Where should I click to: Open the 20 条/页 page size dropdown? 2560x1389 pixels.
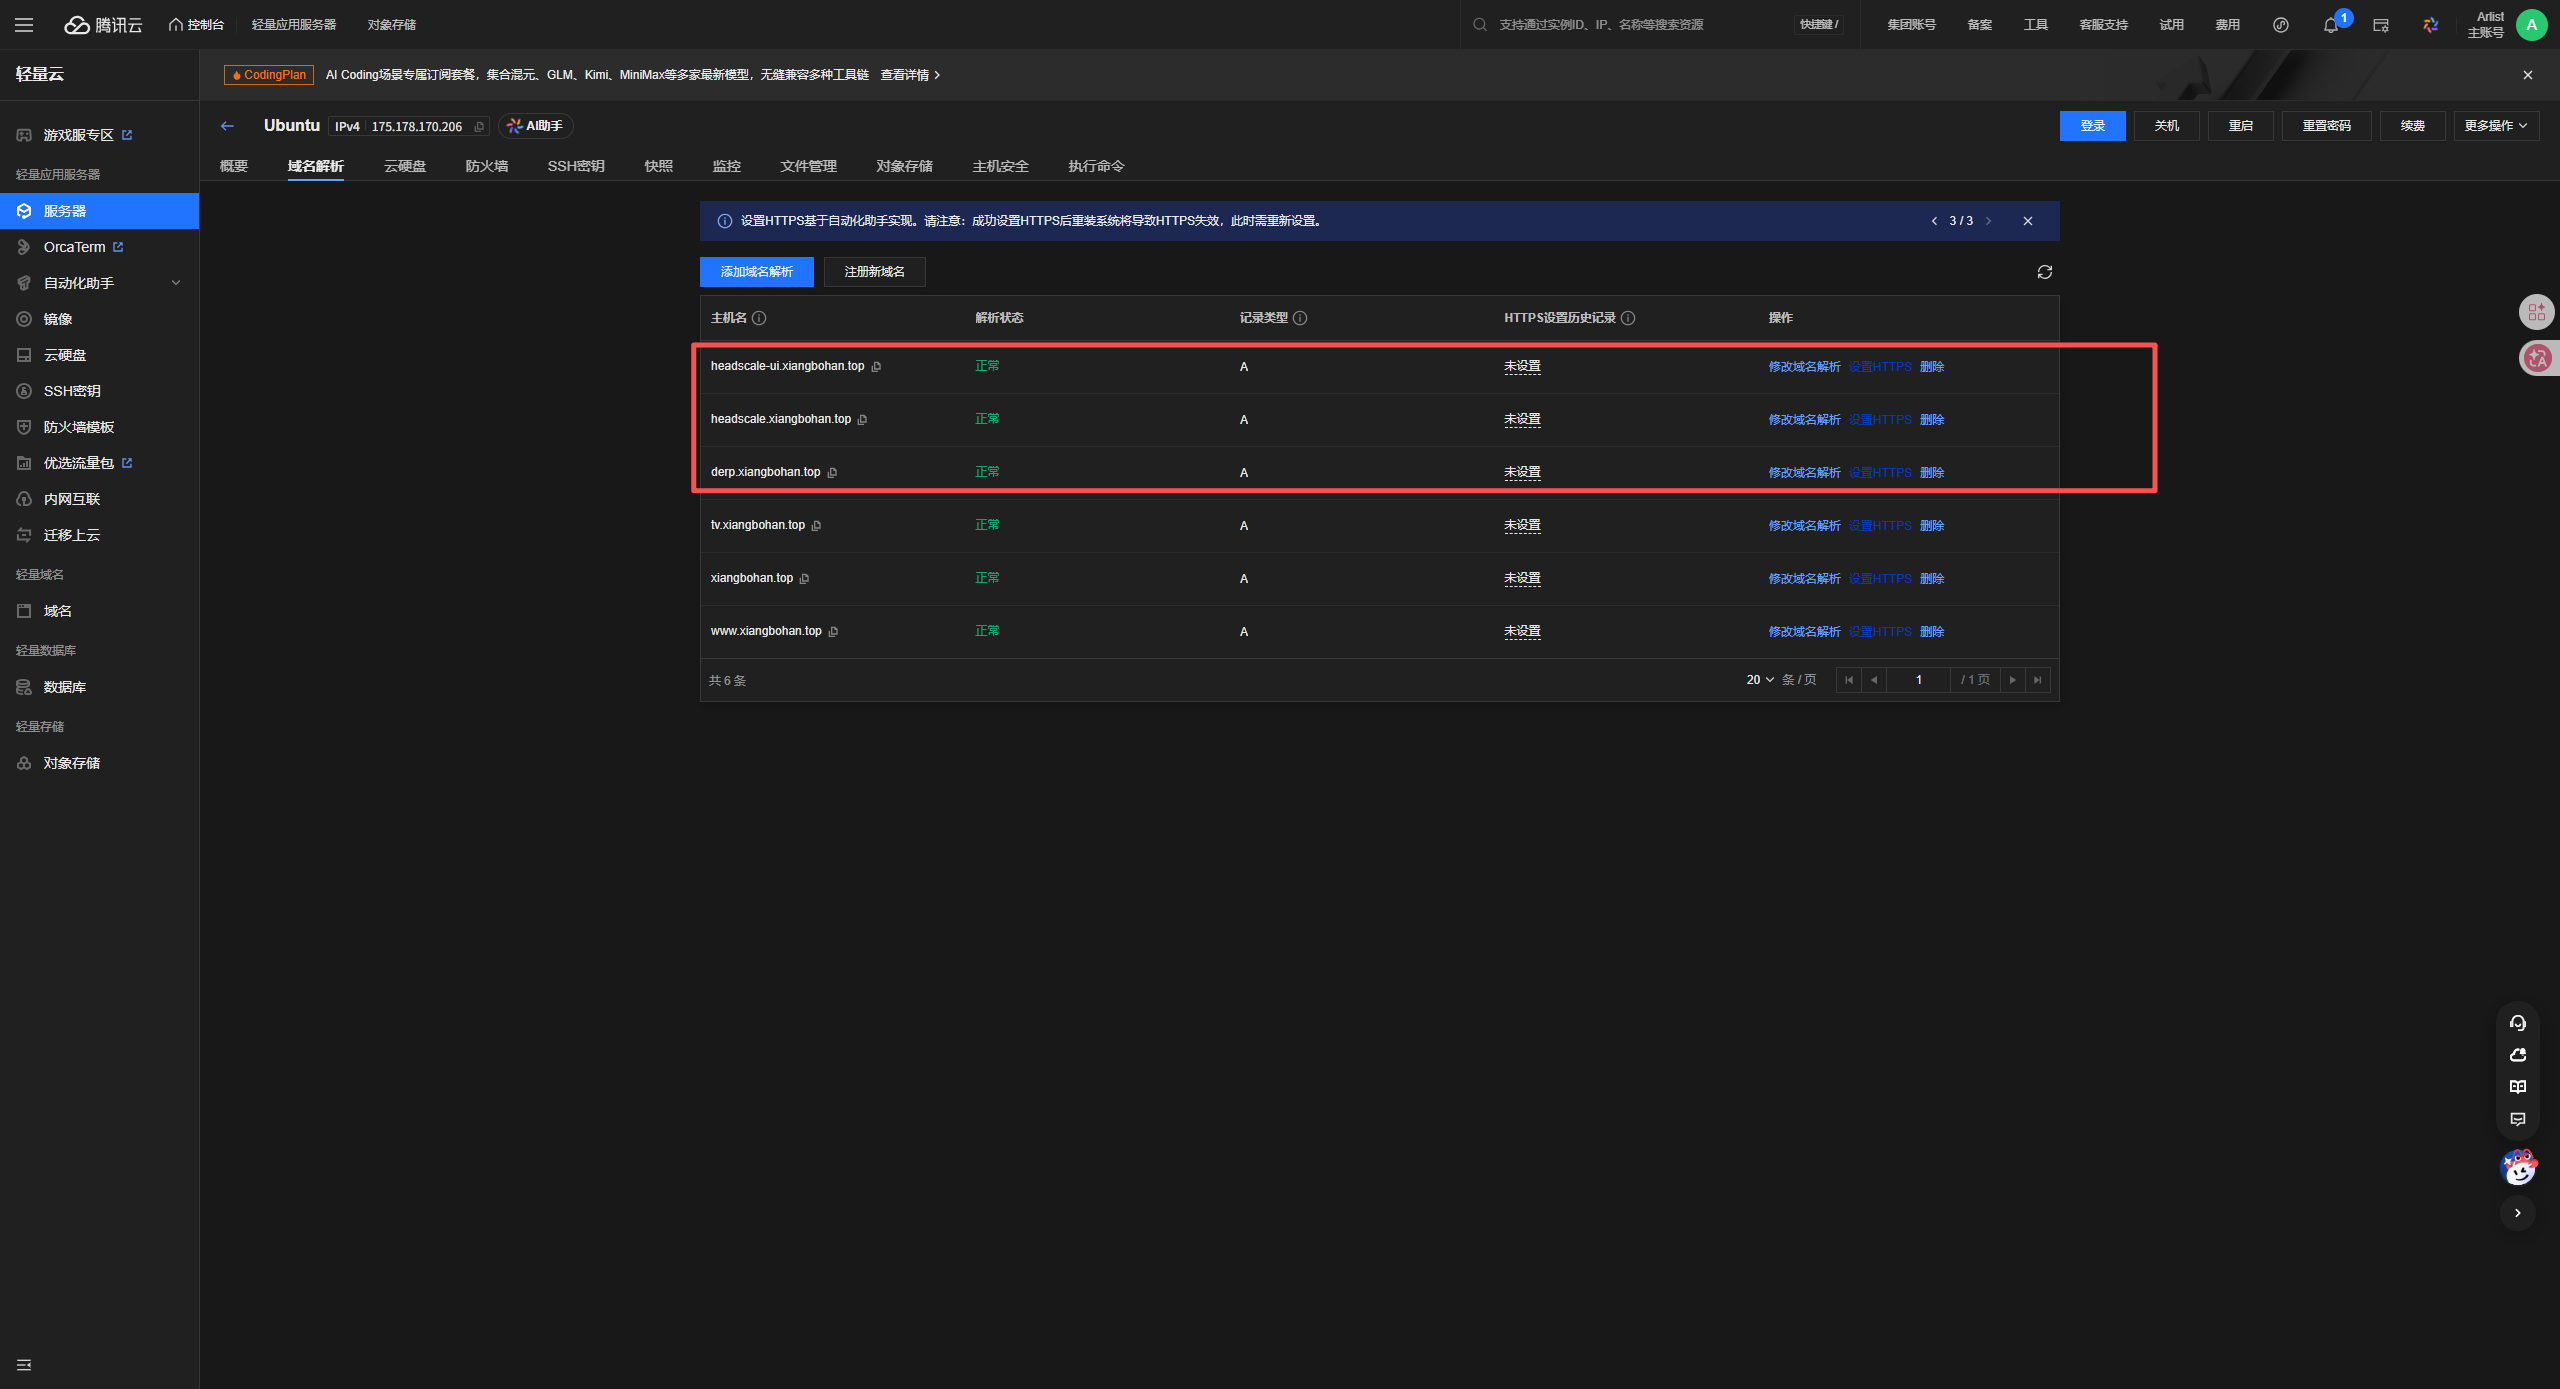[x=1760, y=680]
